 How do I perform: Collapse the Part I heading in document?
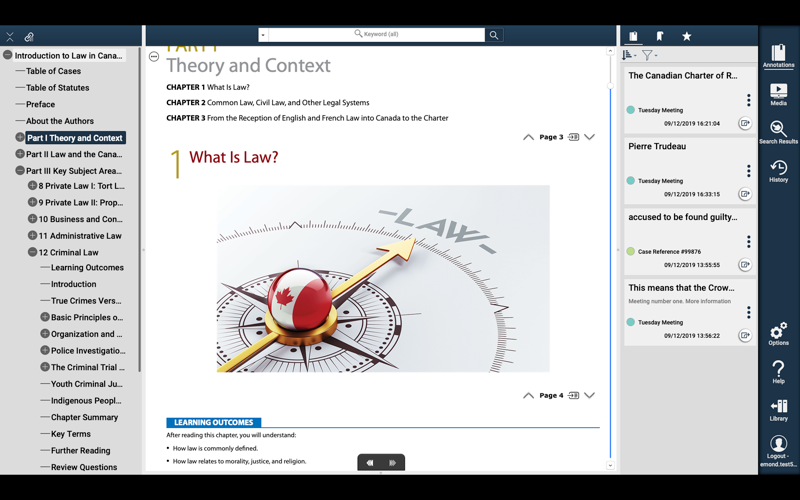tap(154, 56)
